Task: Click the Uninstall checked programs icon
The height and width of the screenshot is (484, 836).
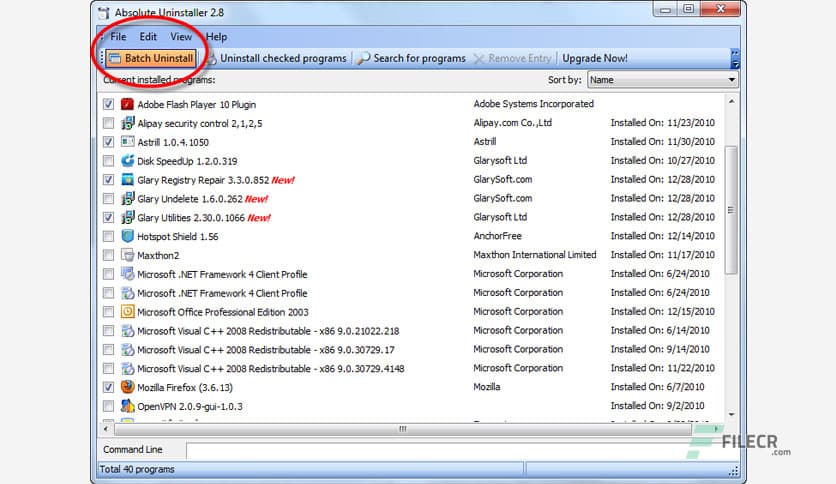Action: coord(212,59)
